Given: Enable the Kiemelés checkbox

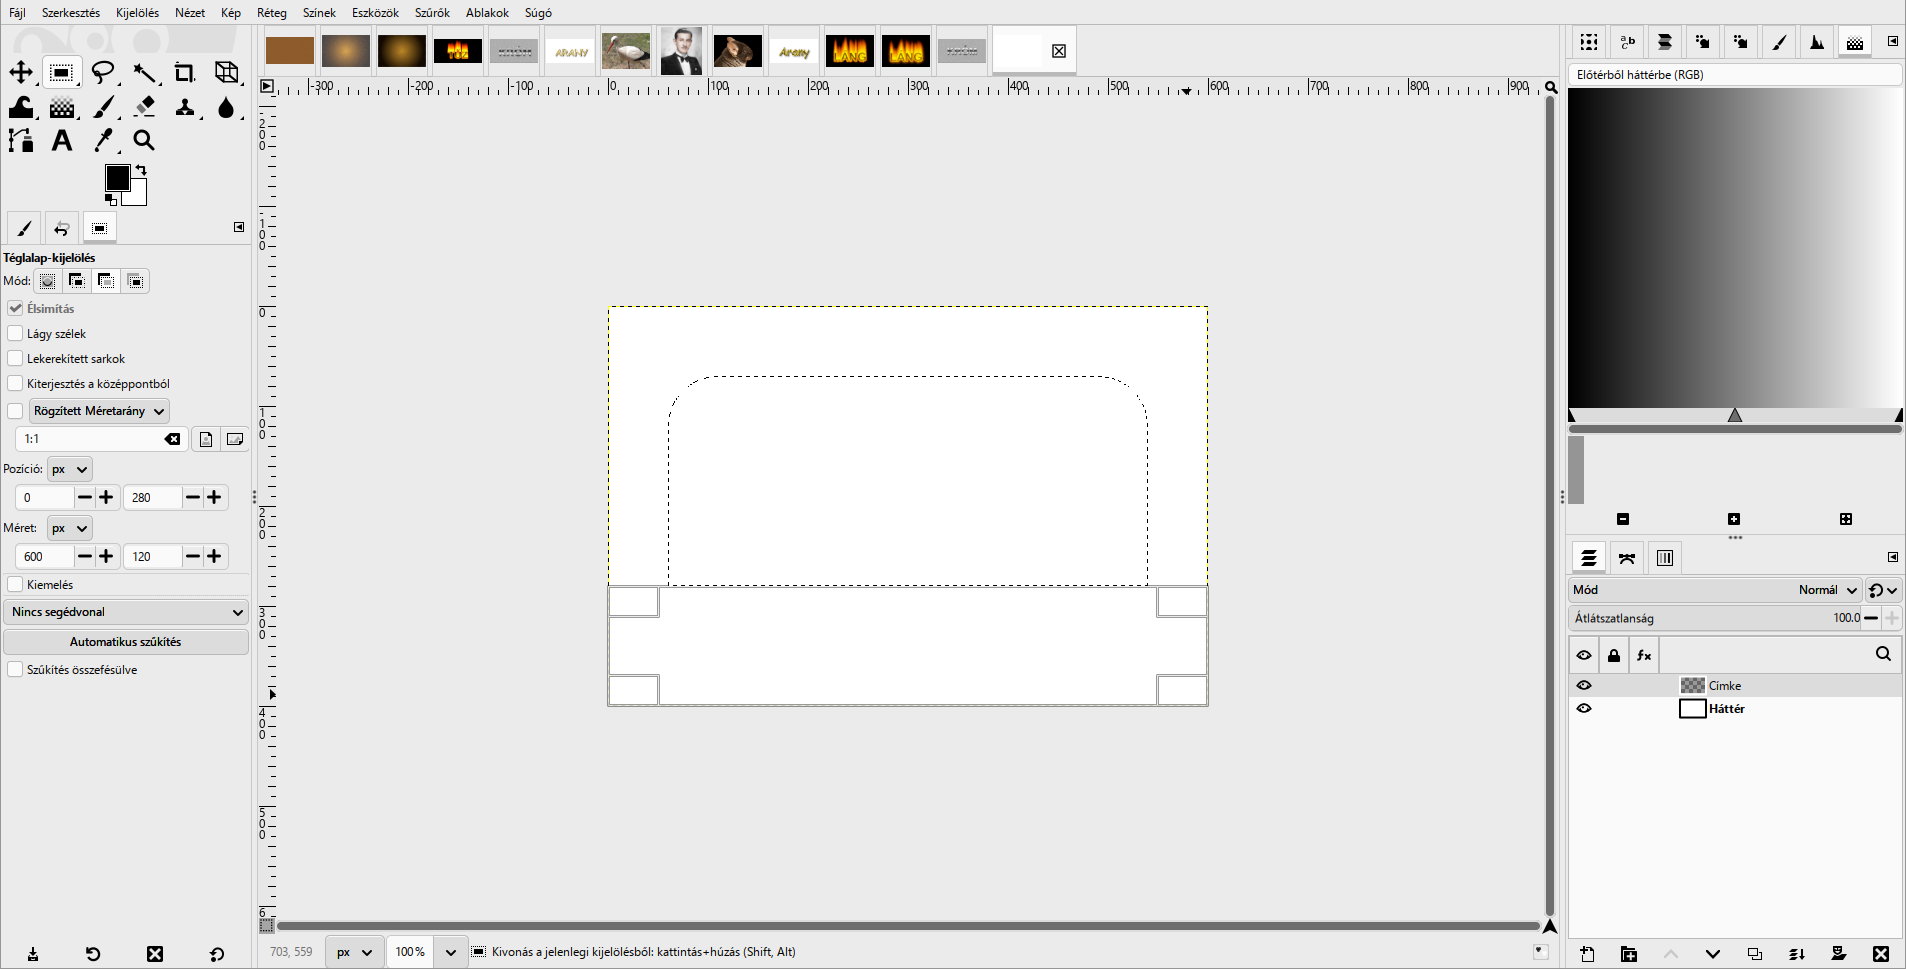Looking at the screenshot, I should tap(15, 584).
